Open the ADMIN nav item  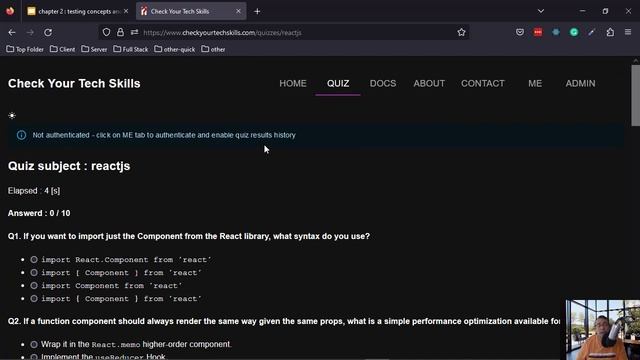pyautogui.click(x=580, y=84)
